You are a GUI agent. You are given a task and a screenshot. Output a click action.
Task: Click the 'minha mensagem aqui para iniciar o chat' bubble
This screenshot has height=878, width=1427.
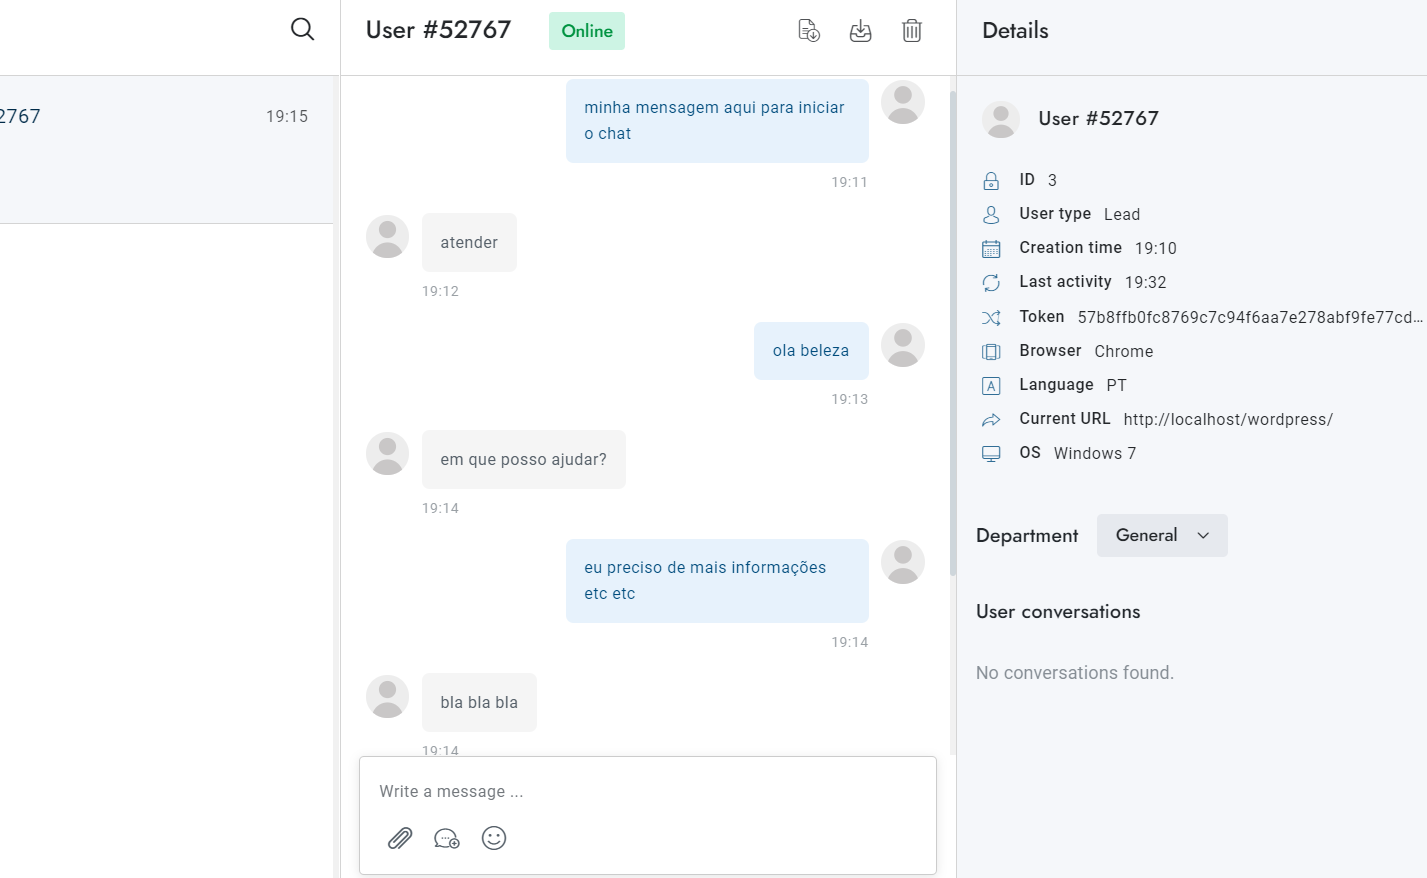[x=717, y=121]
